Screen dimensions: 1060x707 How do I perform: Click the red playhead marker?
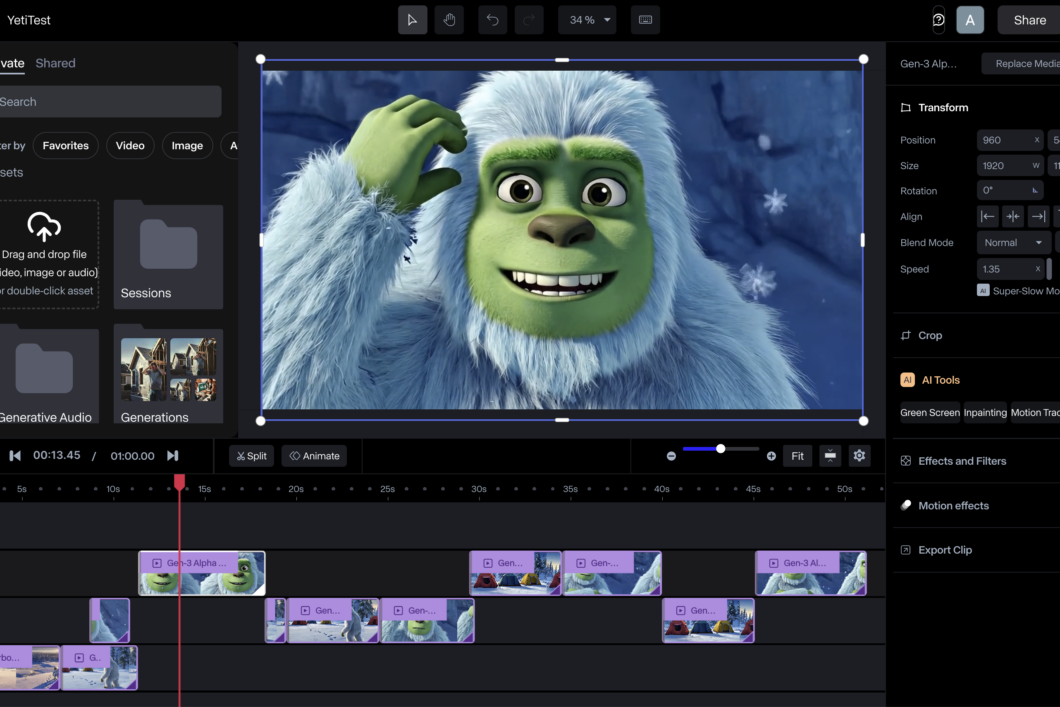click(x=179, y=481)
